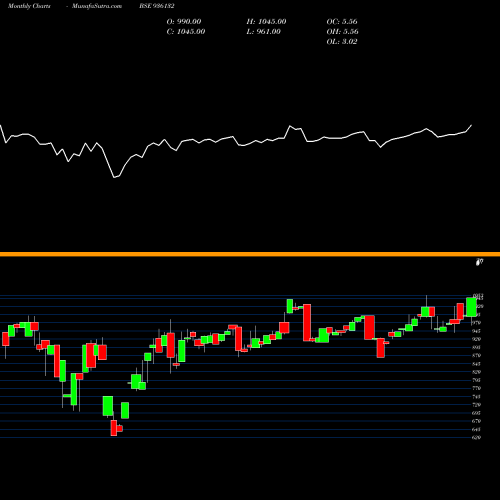The height and width of the screenshot is (500, 500).
Task: Click the low value 'L: 961.00'
Action: point(264,32)
